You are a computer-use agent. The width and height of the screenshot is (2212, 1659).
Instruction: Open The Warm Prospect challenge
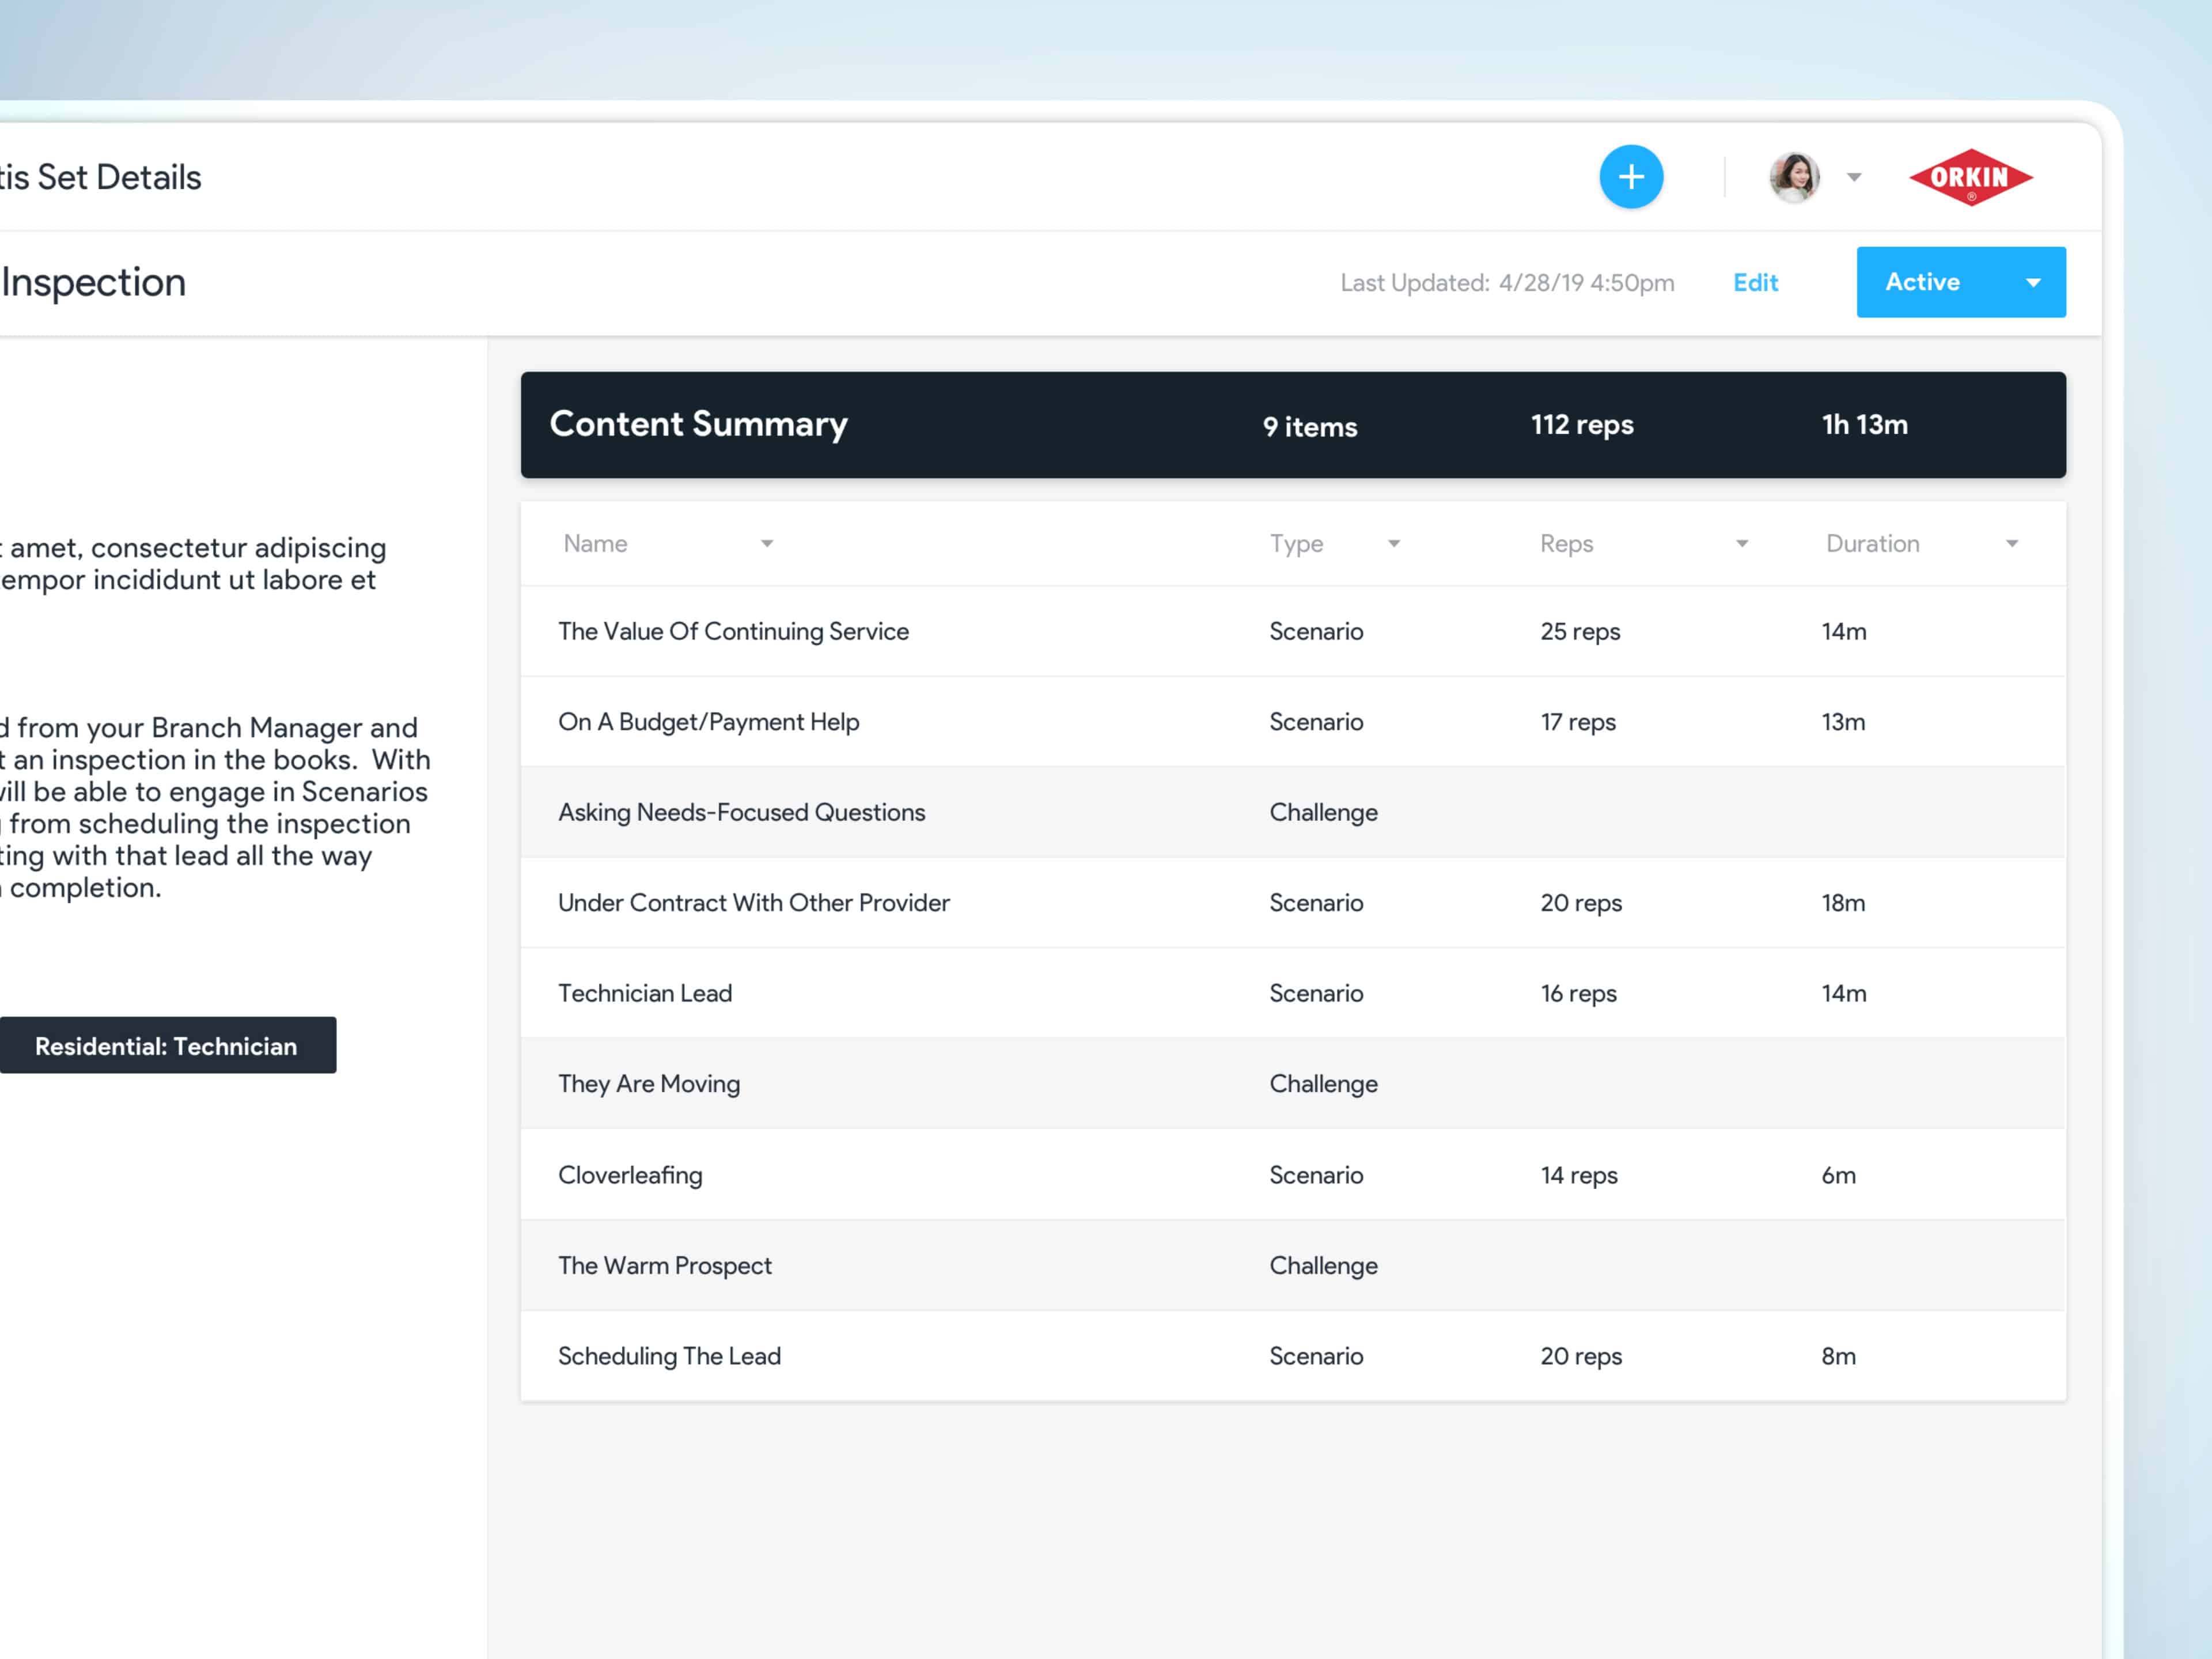coord(664,1265)
